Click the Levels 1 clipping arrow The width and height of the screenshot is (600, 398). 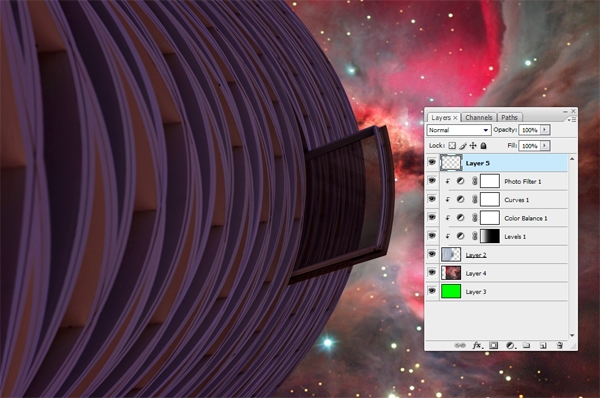click(x=447, y=236)
